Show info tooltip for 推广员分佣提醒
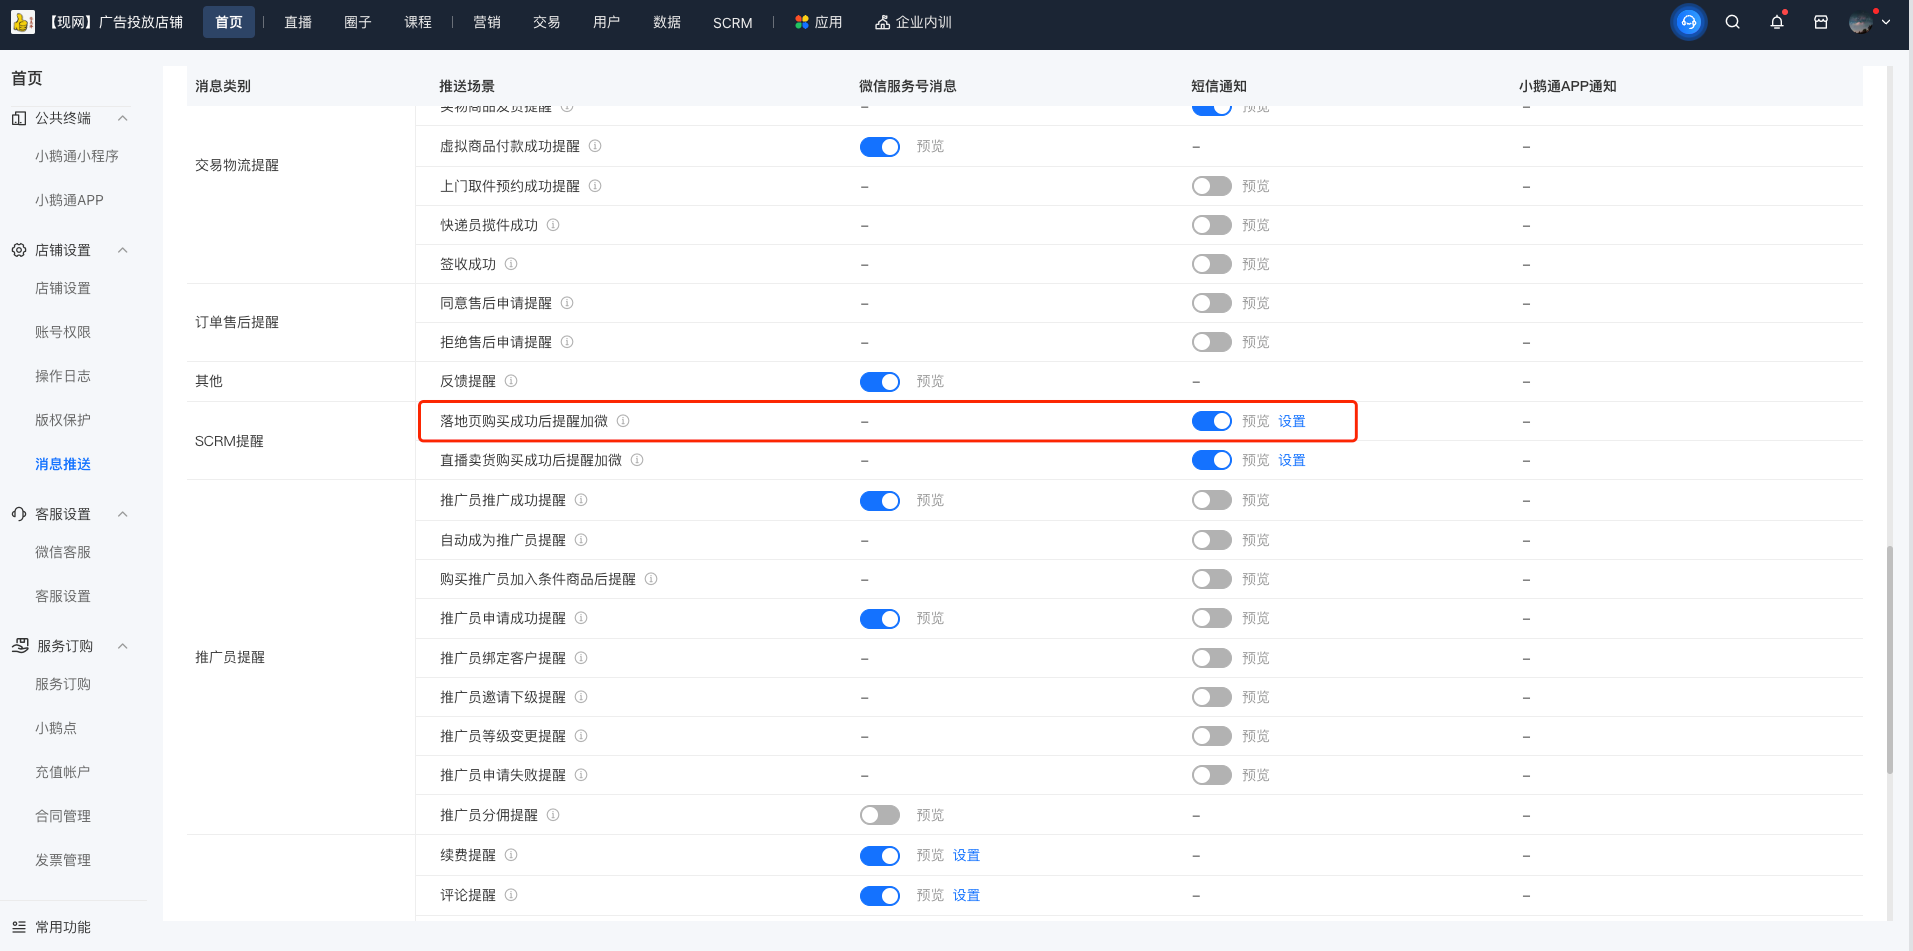 coord(553,815)
